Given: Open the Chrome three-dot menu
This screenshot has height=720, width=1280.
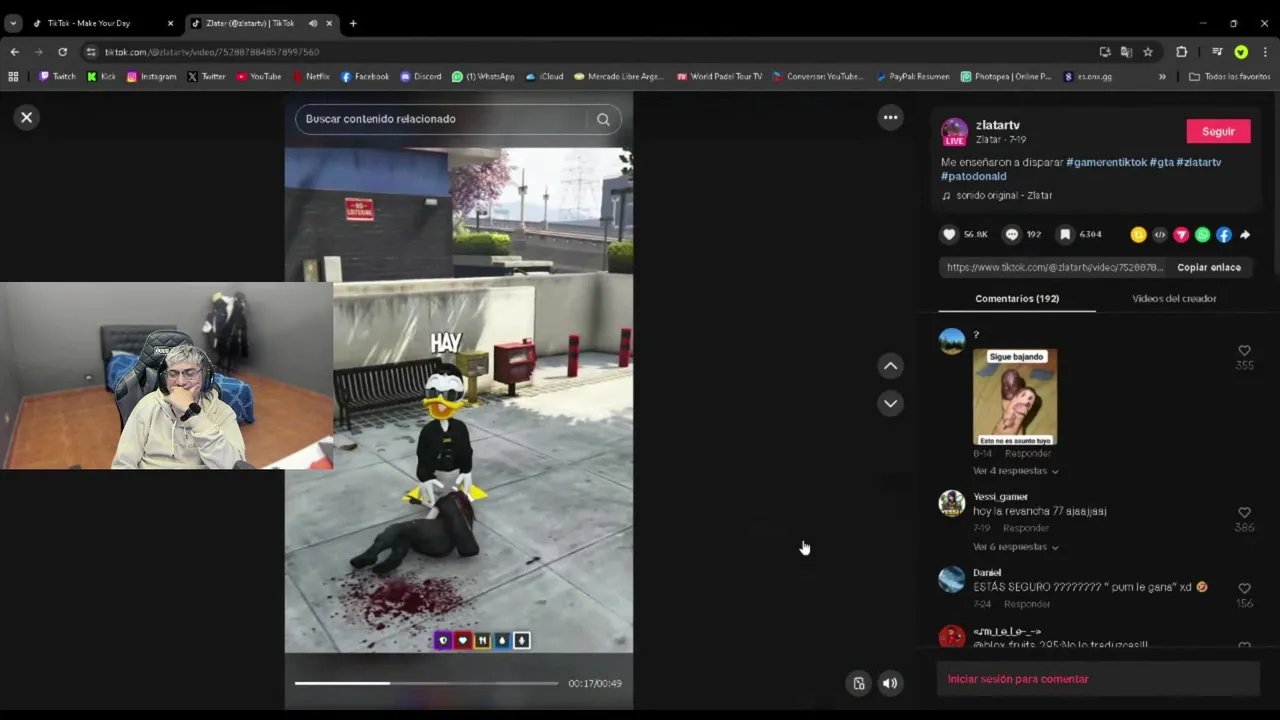Looking at the screenshot, I should [x=1265, y=52].
